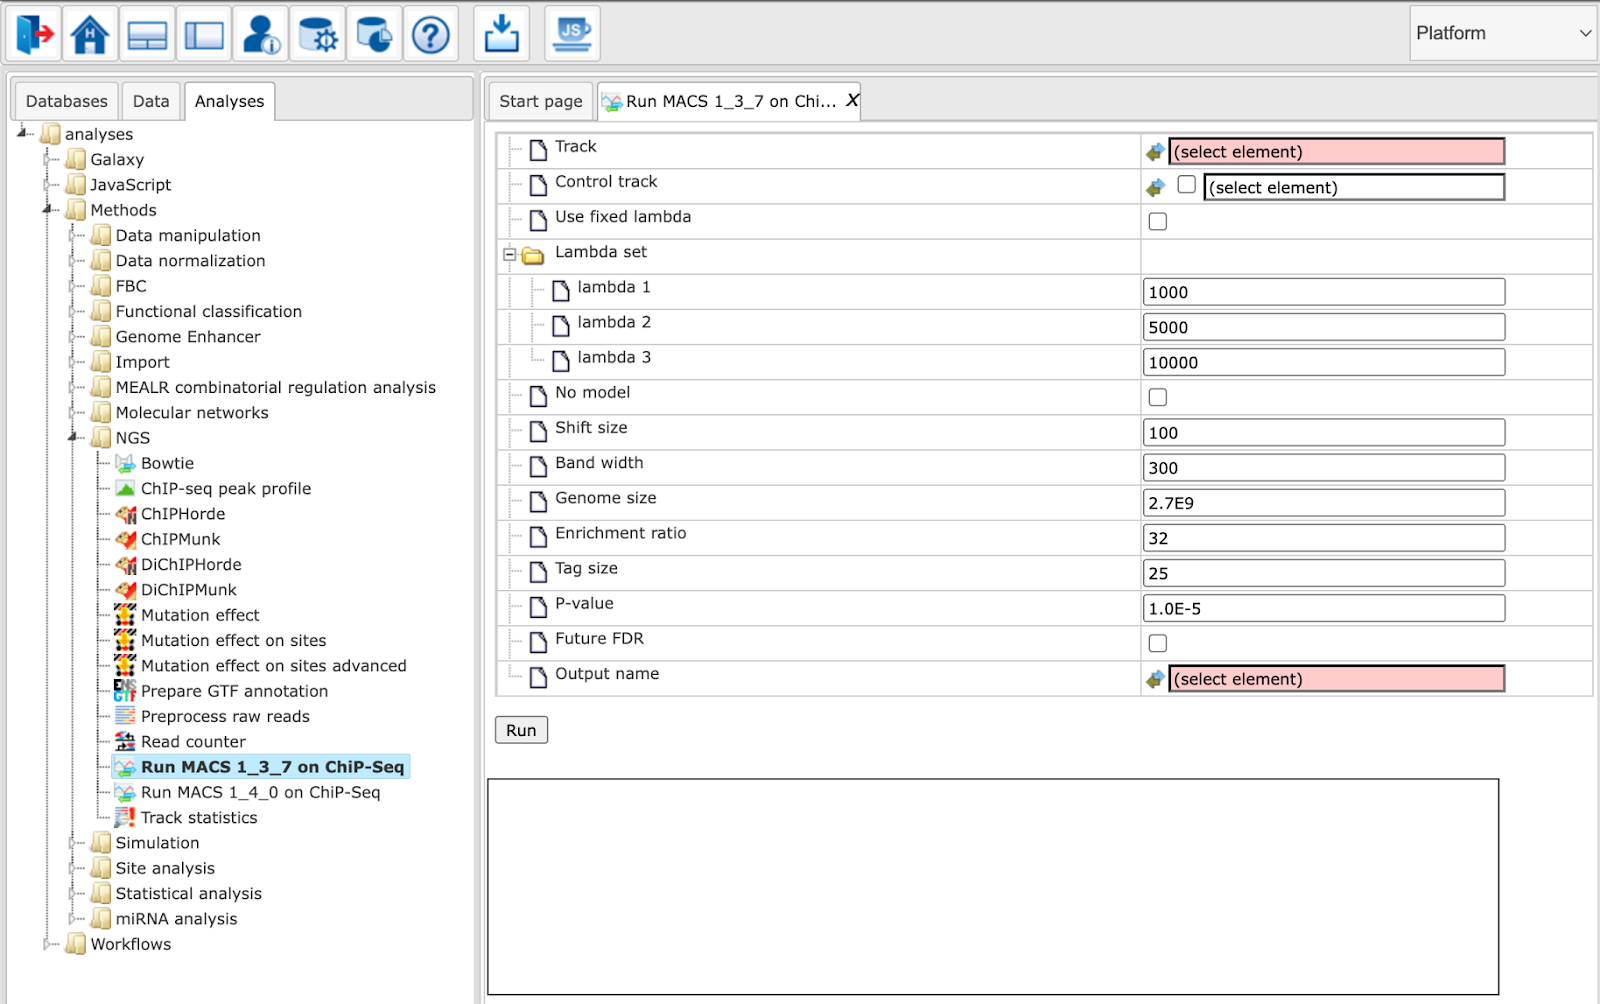The height and width of the screenshot is (1004, 1600).
Task: Open ChIPMunk analysis
Action: pyautogui.click(x=180, y=539)
